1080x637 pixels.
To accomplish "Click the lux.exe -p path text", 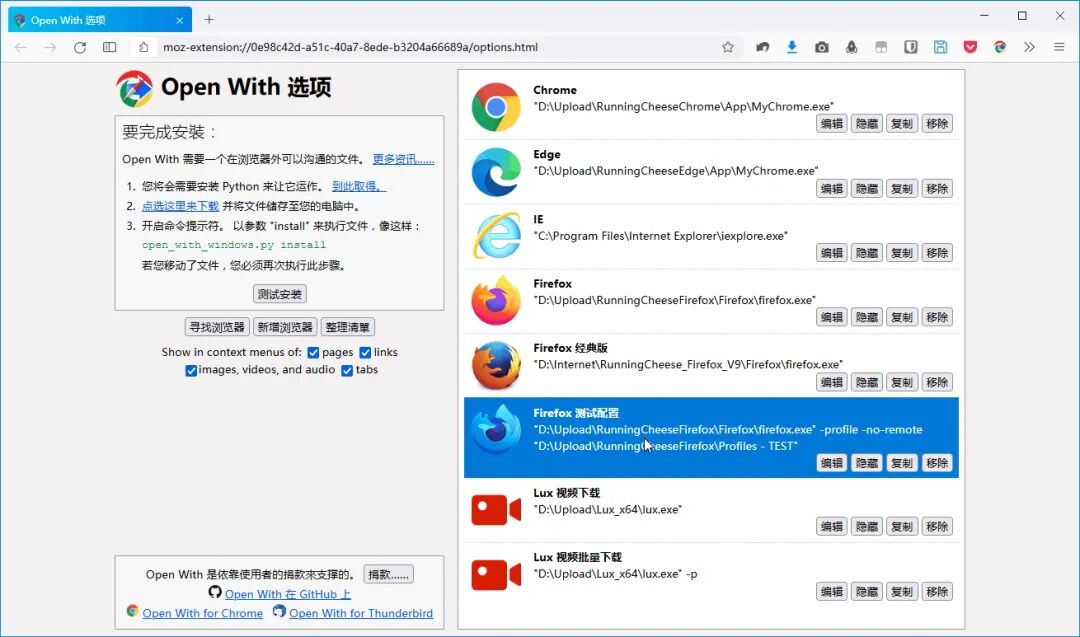I will 615,574.
